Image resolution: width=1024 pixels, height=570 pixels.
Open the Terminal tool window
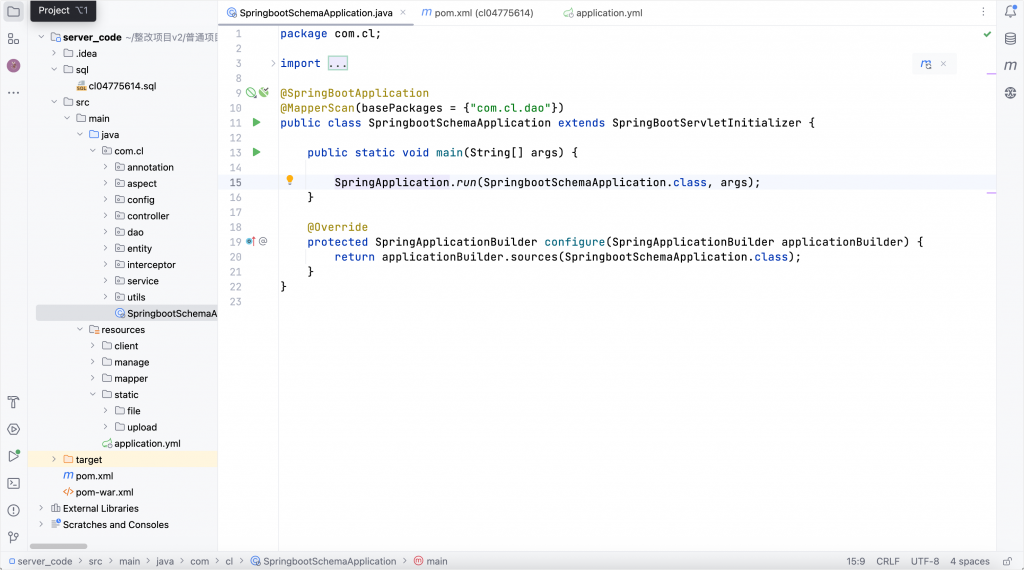click(x=13, y=483)
